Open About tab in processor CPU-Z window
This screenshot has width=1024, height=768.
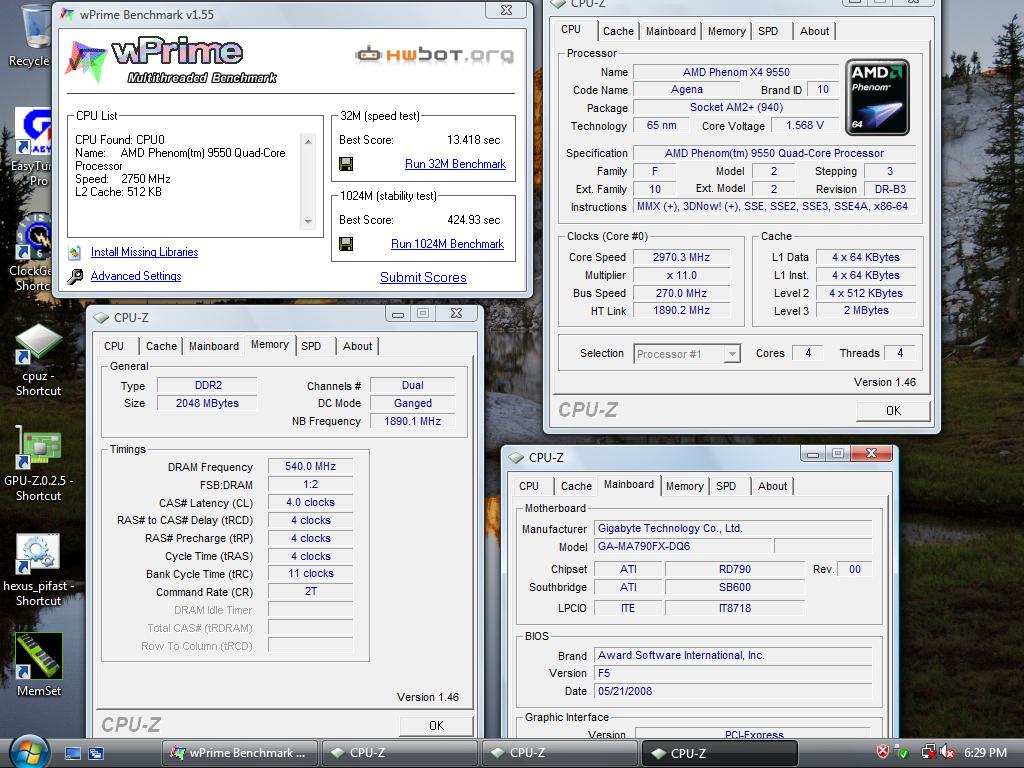pos(814,31)
